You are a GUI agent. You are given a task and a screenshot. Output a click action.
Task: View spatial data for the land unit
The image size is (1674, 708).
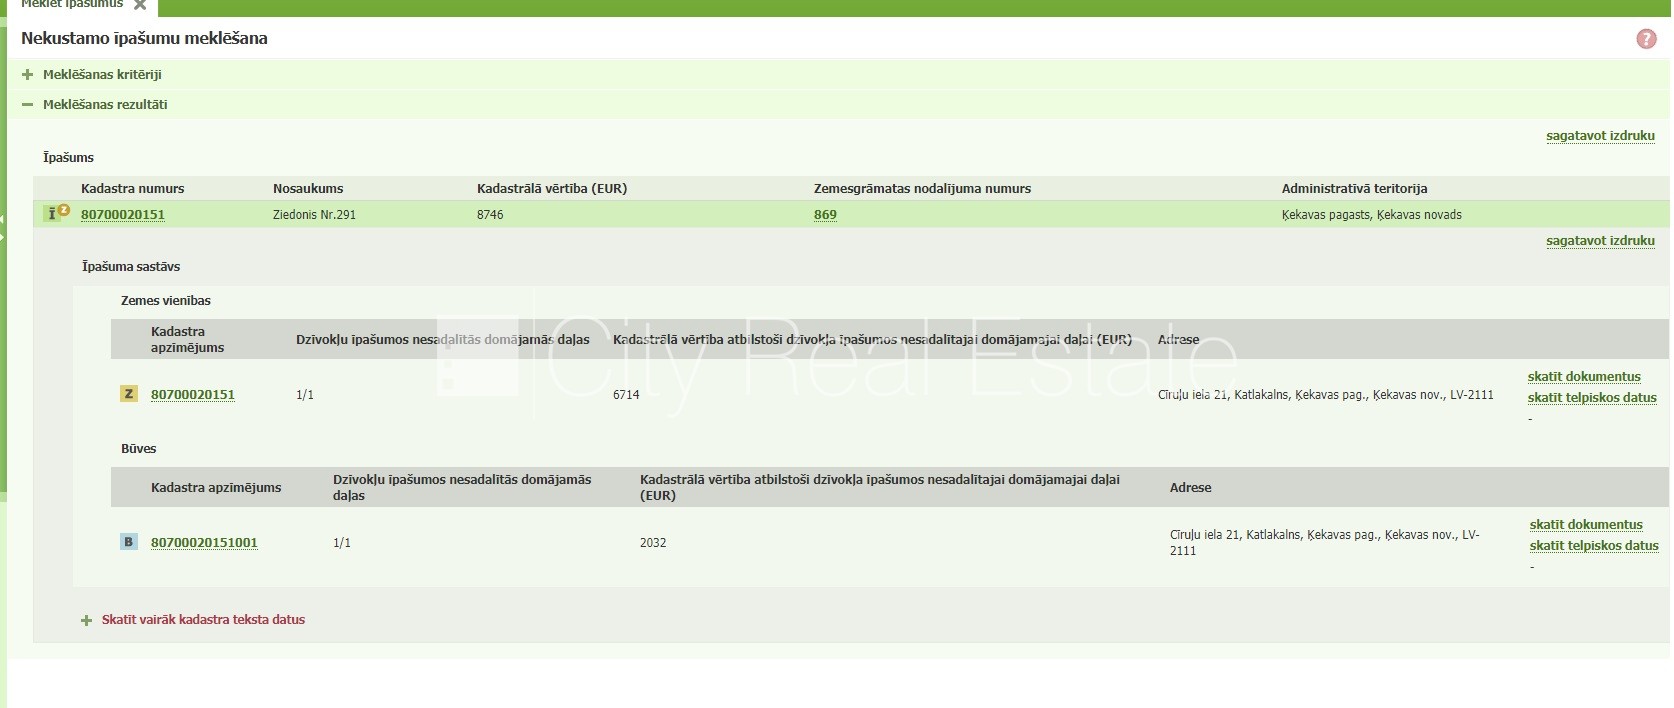(1592, 398)
